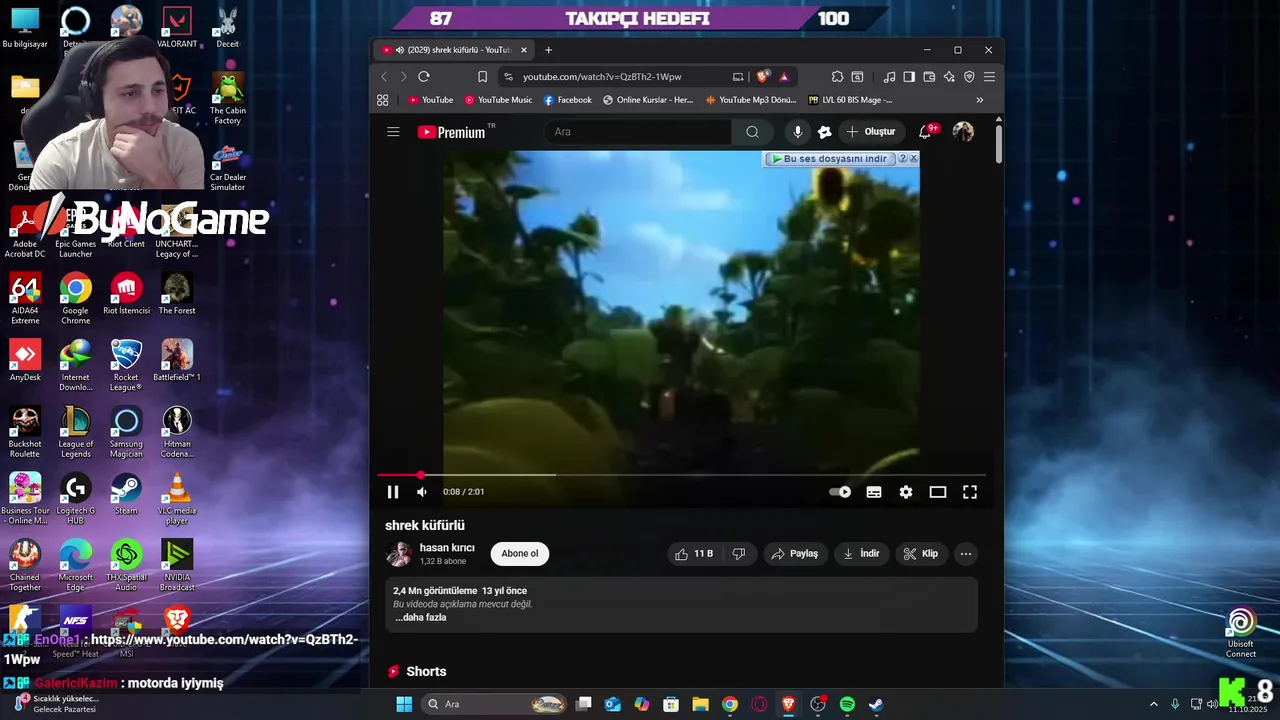Switch to theater mode view
Screen dimensions: 1280x720
(938, 492)
